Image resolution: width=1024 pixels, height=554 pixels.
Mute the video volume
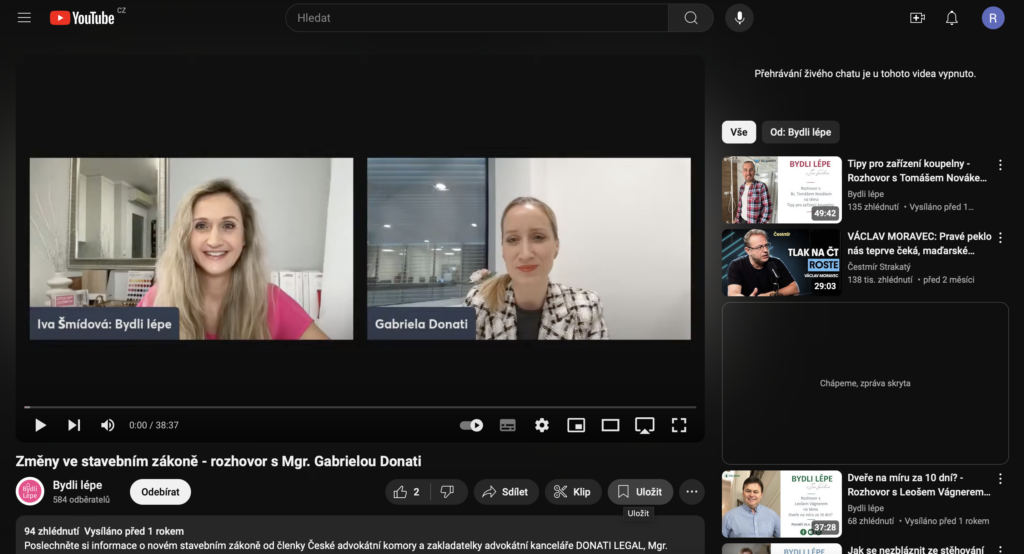[107, 425]
